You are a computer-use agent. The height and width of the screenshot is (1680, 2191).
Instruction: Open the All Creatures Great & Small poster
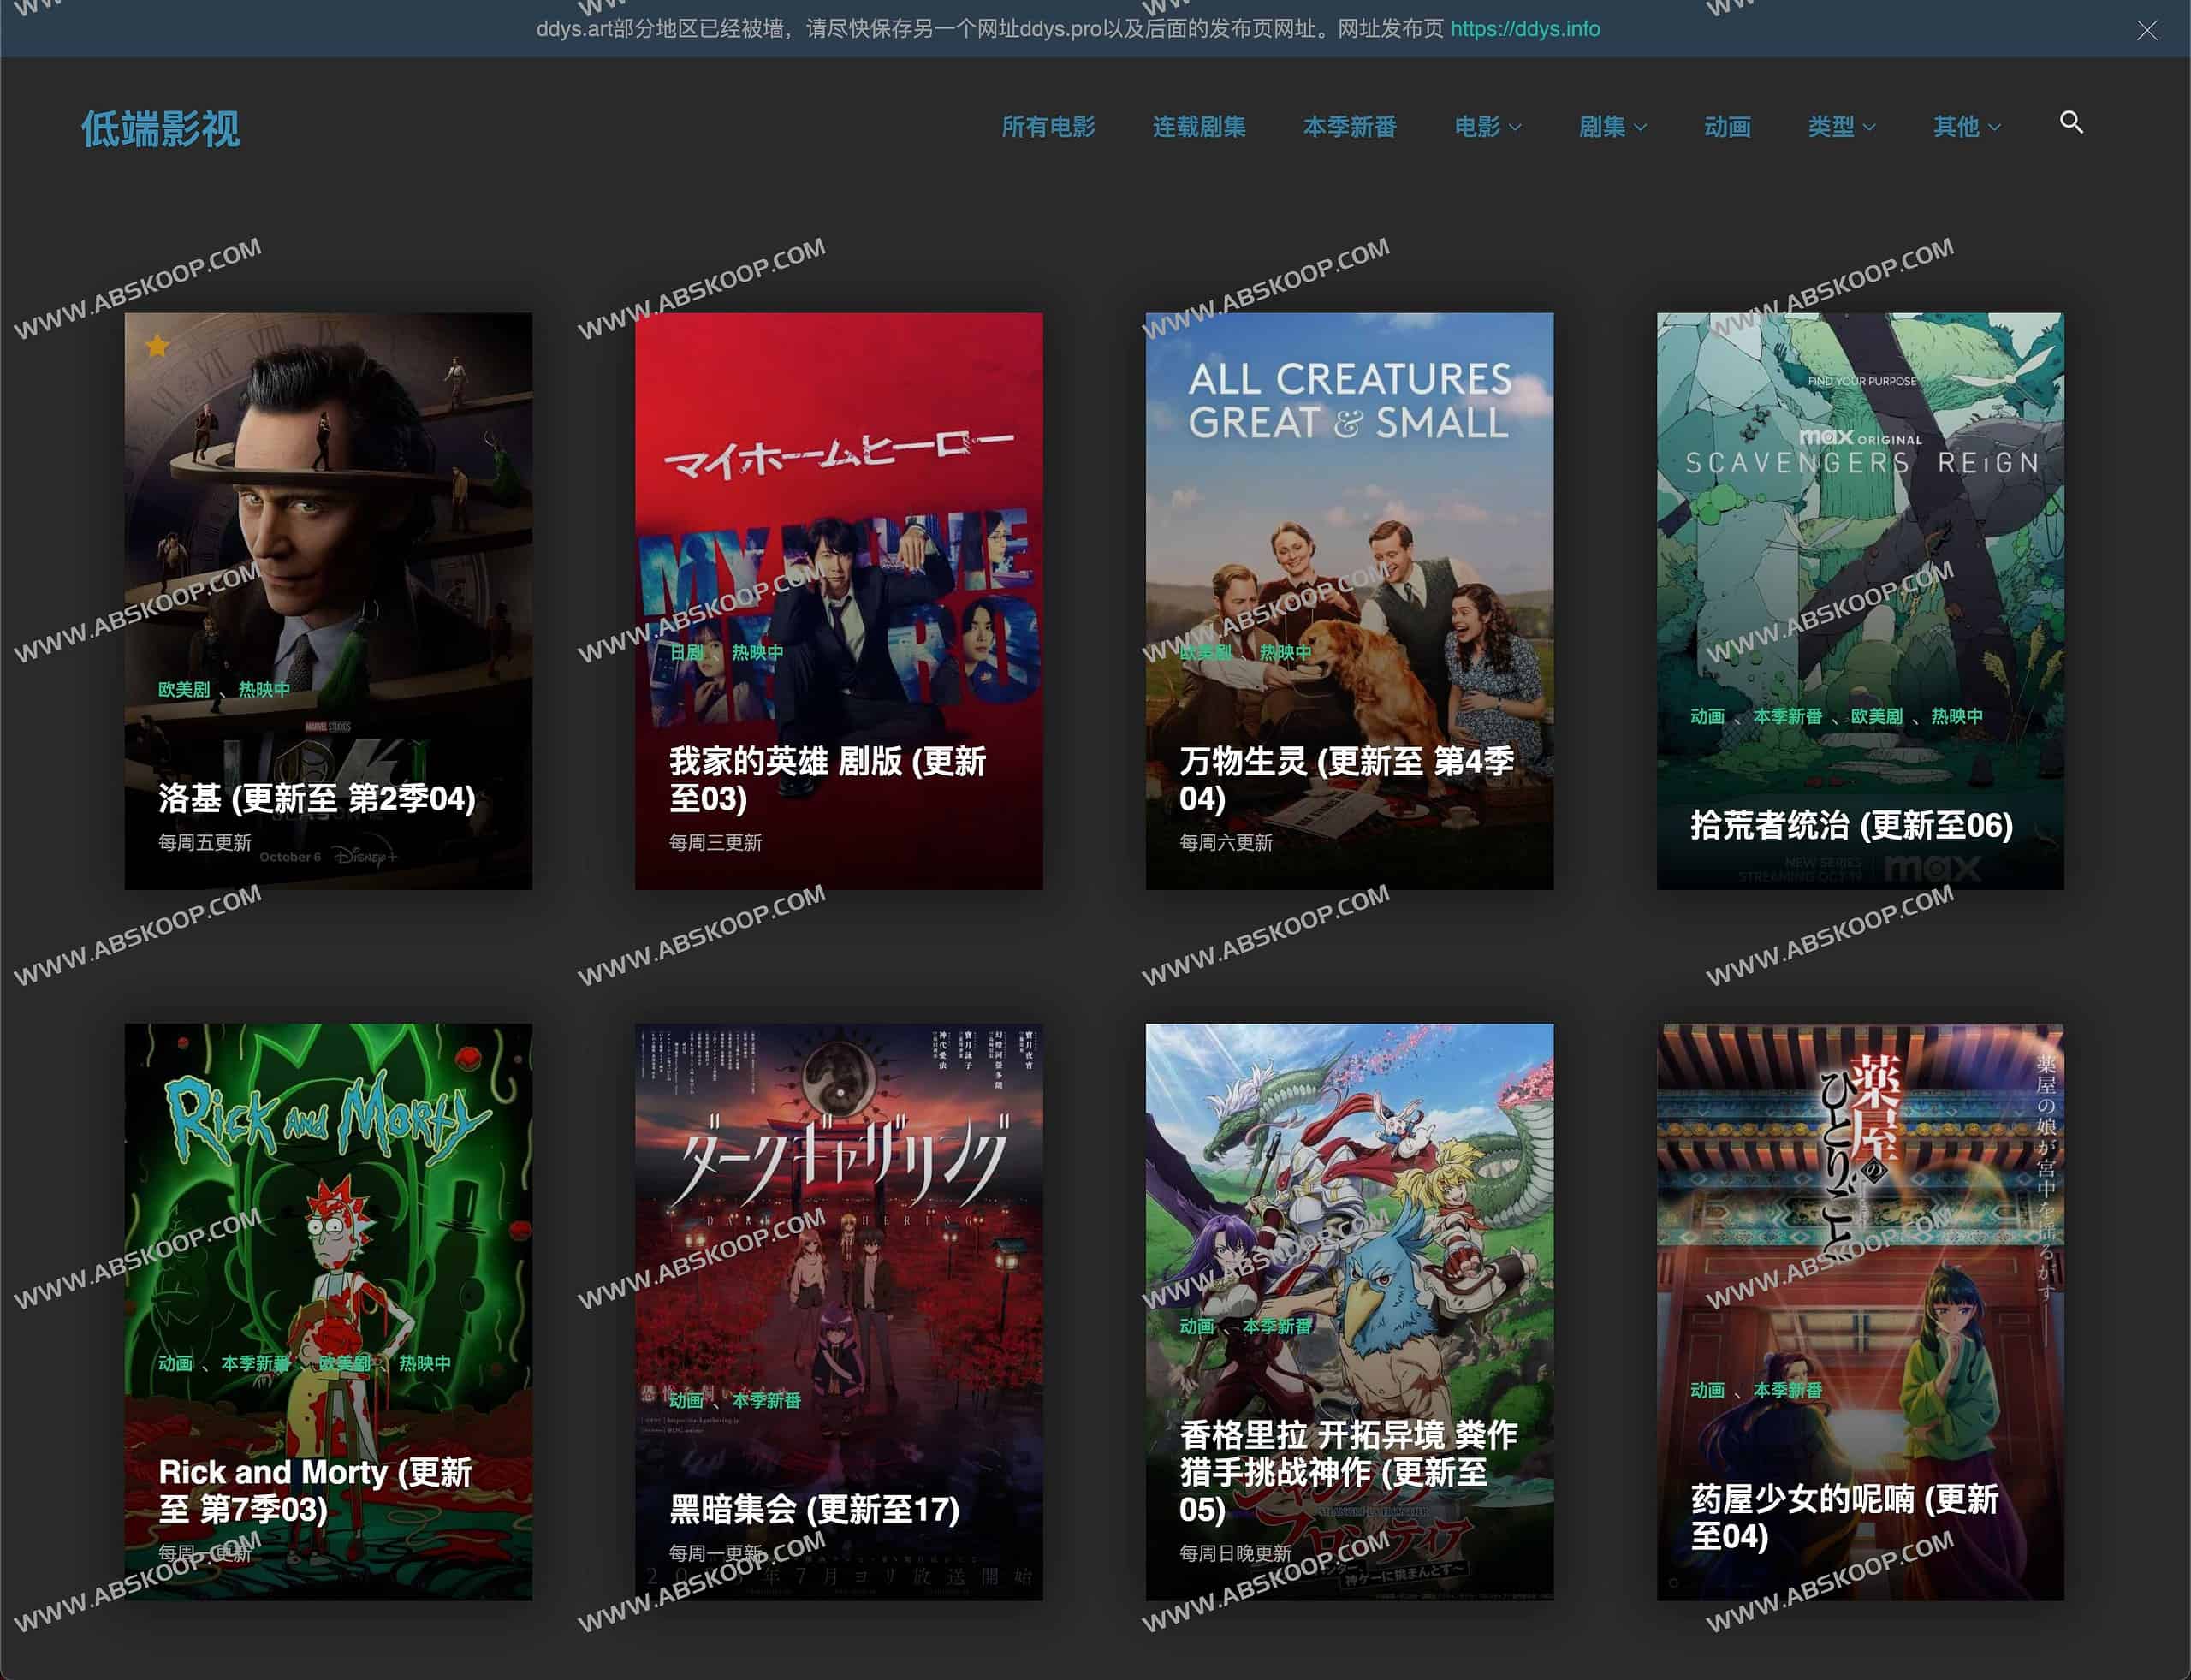point(1348,500)
